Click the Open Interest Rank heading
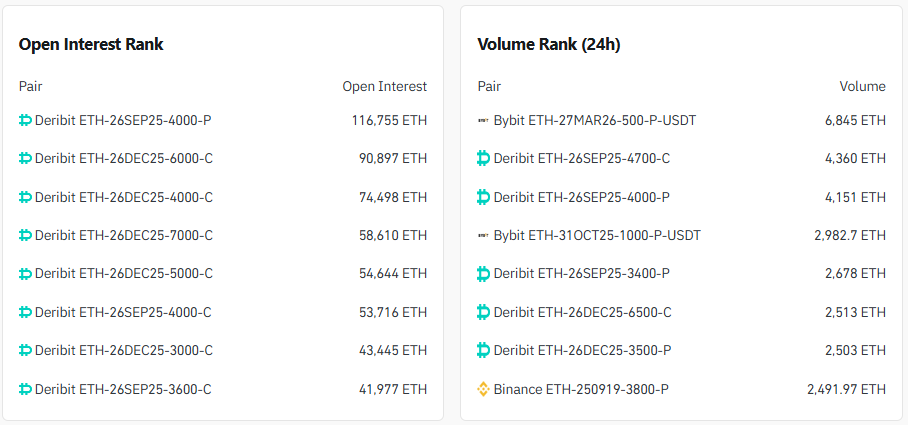This screenshot has width=908, height=425. pos(91,45)
